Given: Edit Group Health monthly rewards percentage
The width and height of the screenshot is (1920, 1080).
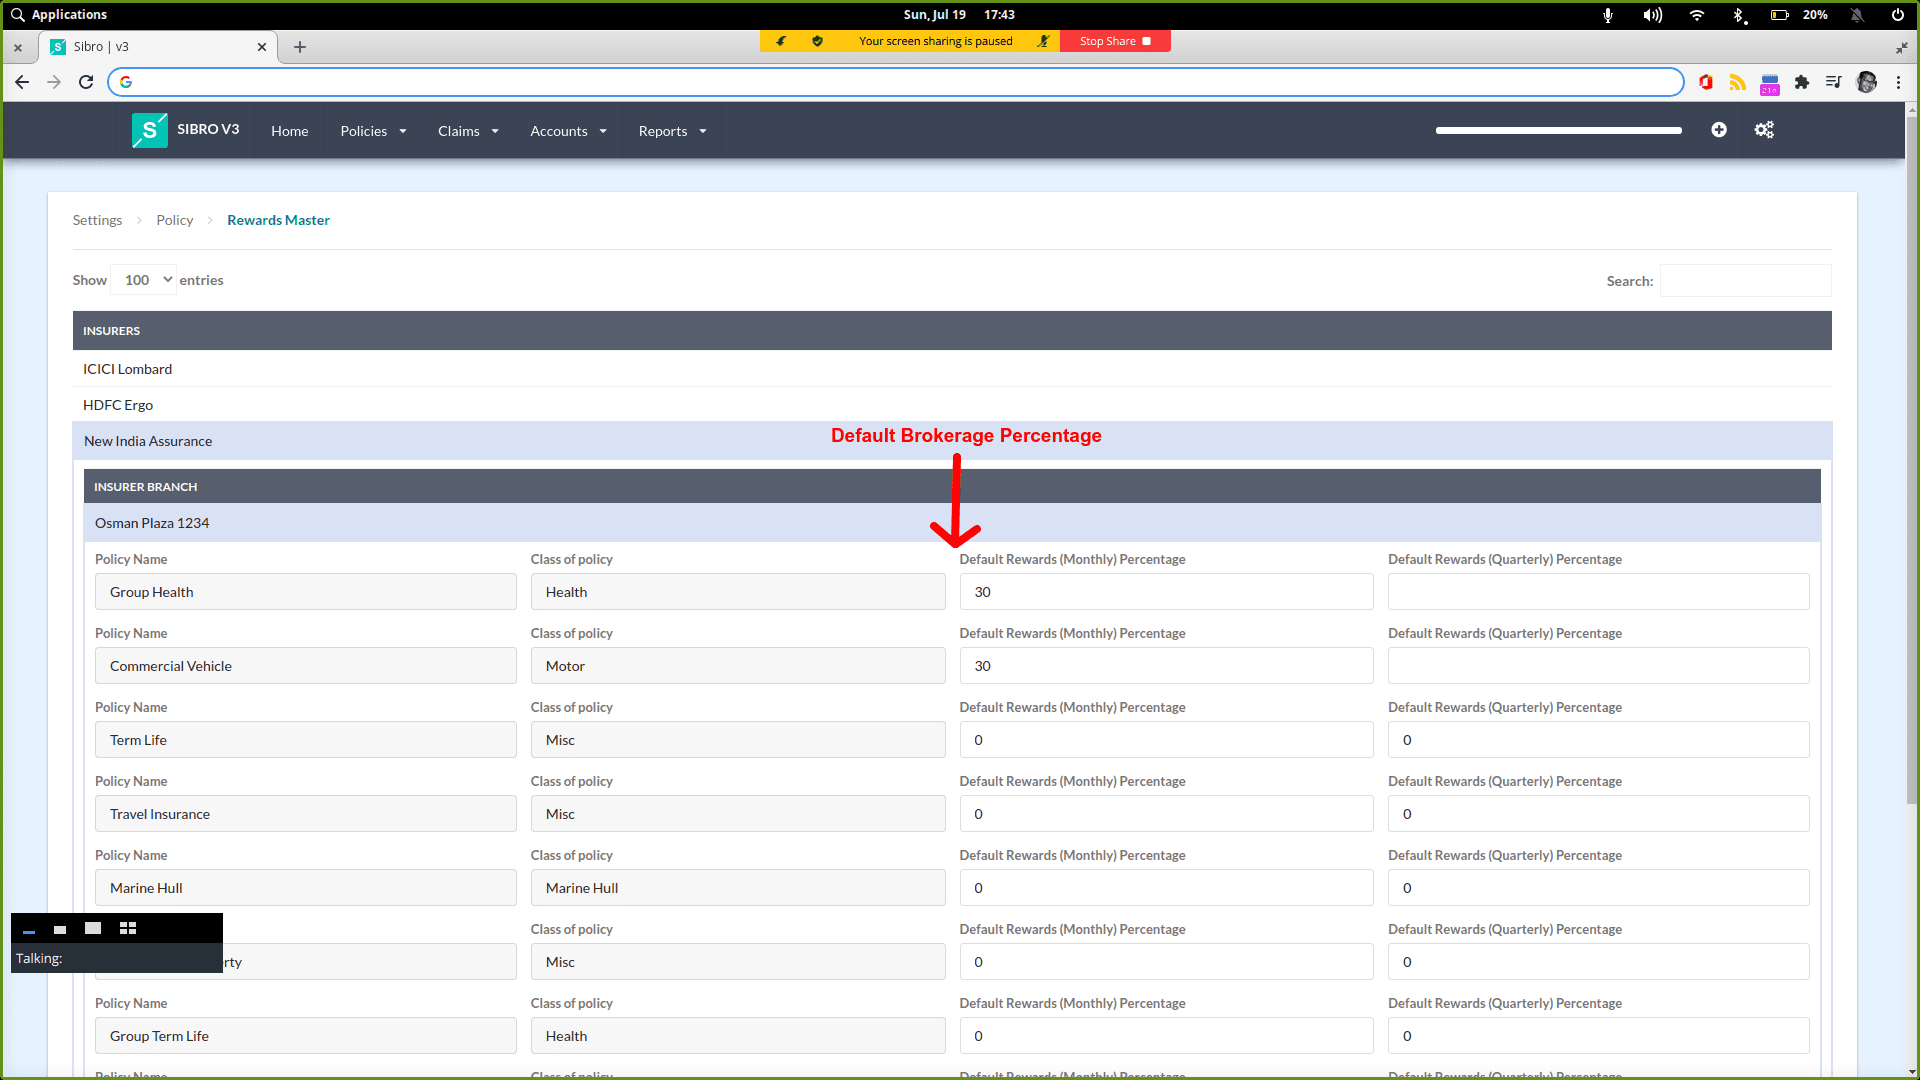Looking at the screenshot, I should point(1166,592).
